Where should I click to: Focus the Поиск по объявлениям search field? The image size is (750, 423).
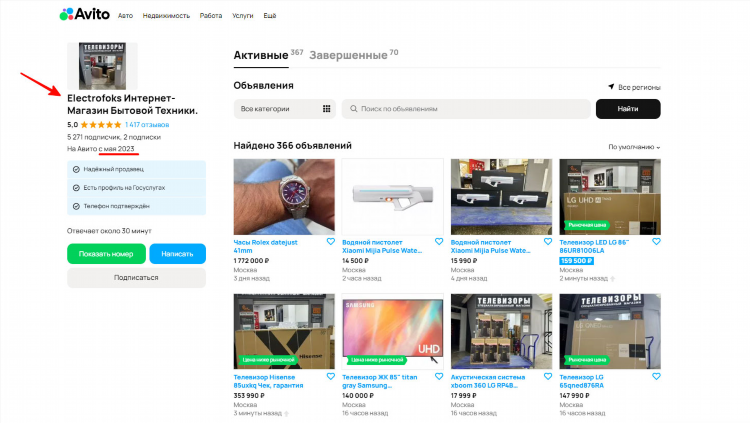point(466,109)
